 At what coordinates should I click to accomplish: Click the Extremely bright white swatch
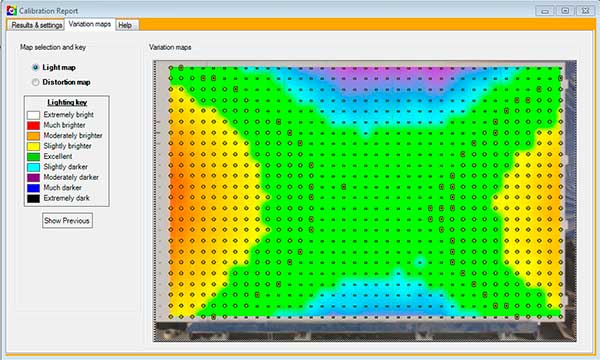33,115
